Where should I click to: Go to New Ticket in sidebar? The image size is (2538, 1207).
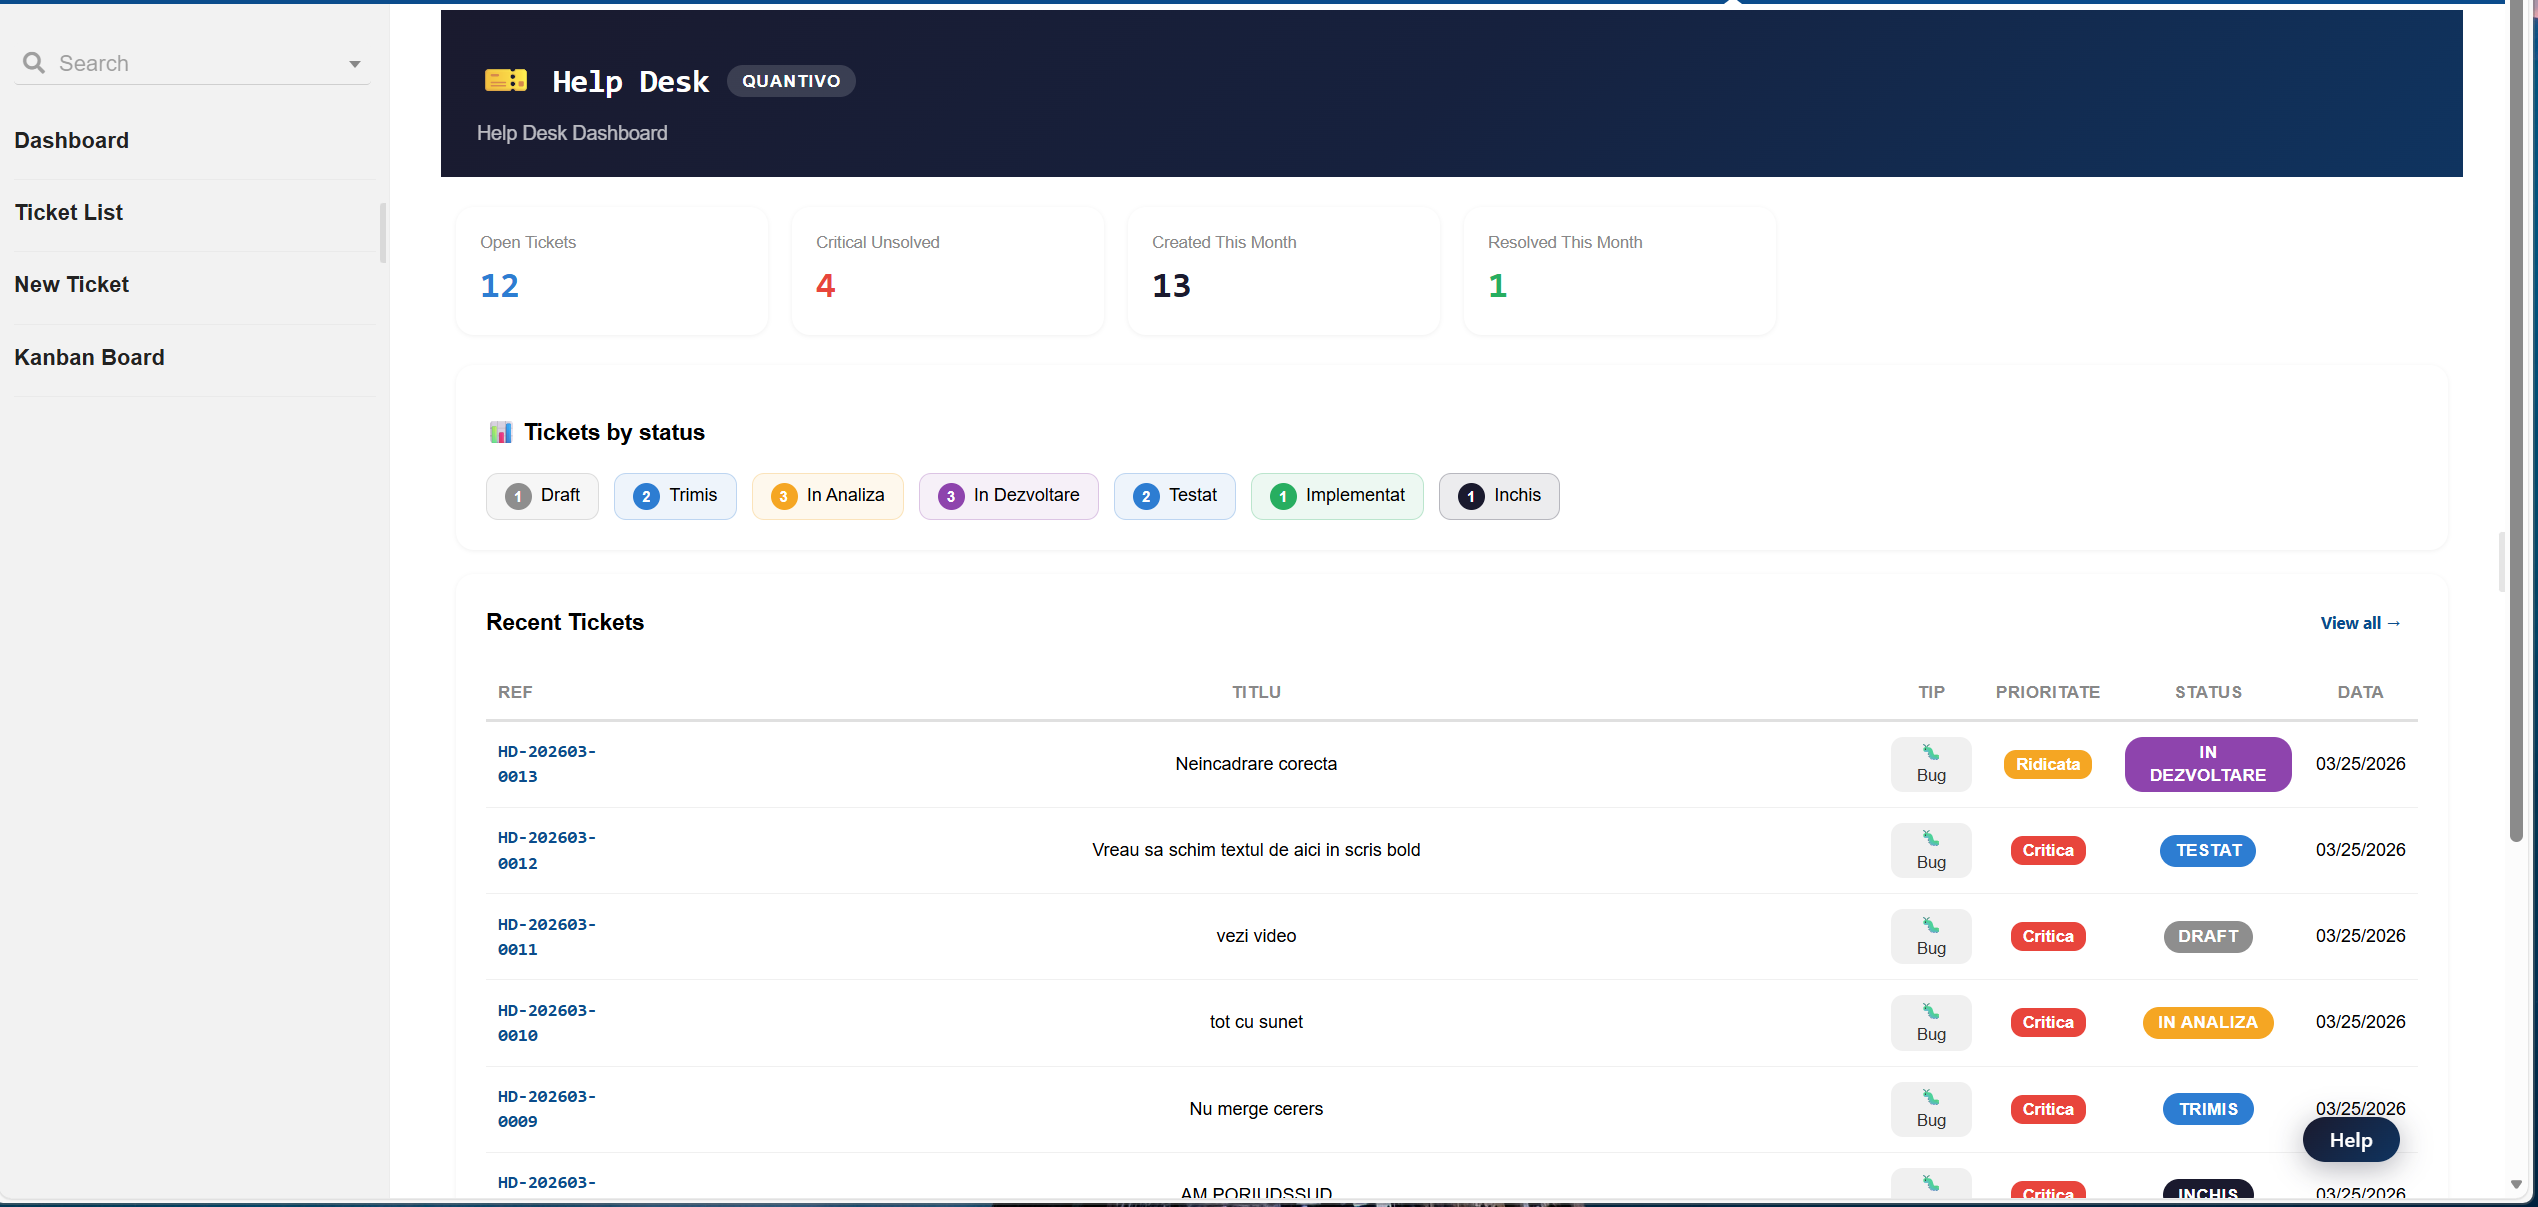point(72,284)
